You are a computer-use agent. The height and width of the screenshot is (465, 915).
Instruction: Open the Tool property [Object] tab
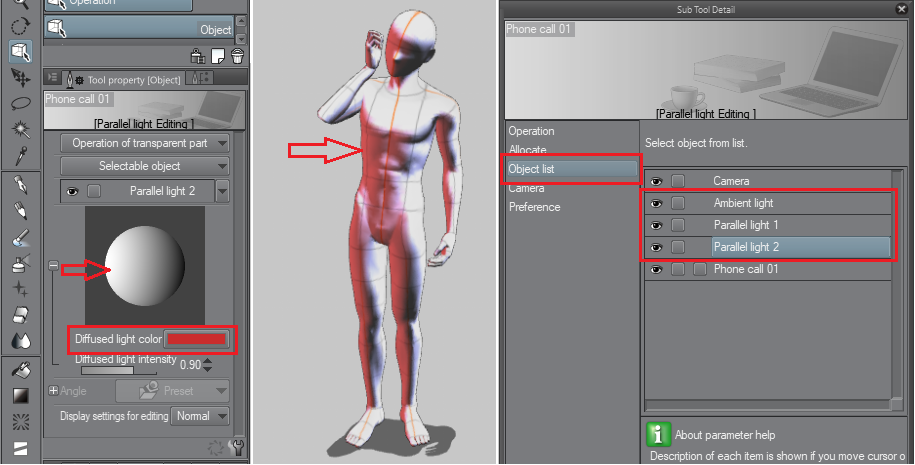pyautogui.click(x=123, y=79)
